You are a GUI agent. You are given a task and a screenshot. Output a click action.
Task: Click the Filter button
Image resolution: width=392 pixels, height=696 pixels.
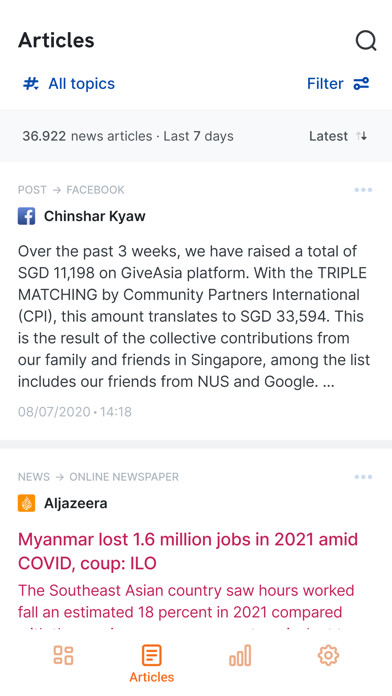[338, 83]
